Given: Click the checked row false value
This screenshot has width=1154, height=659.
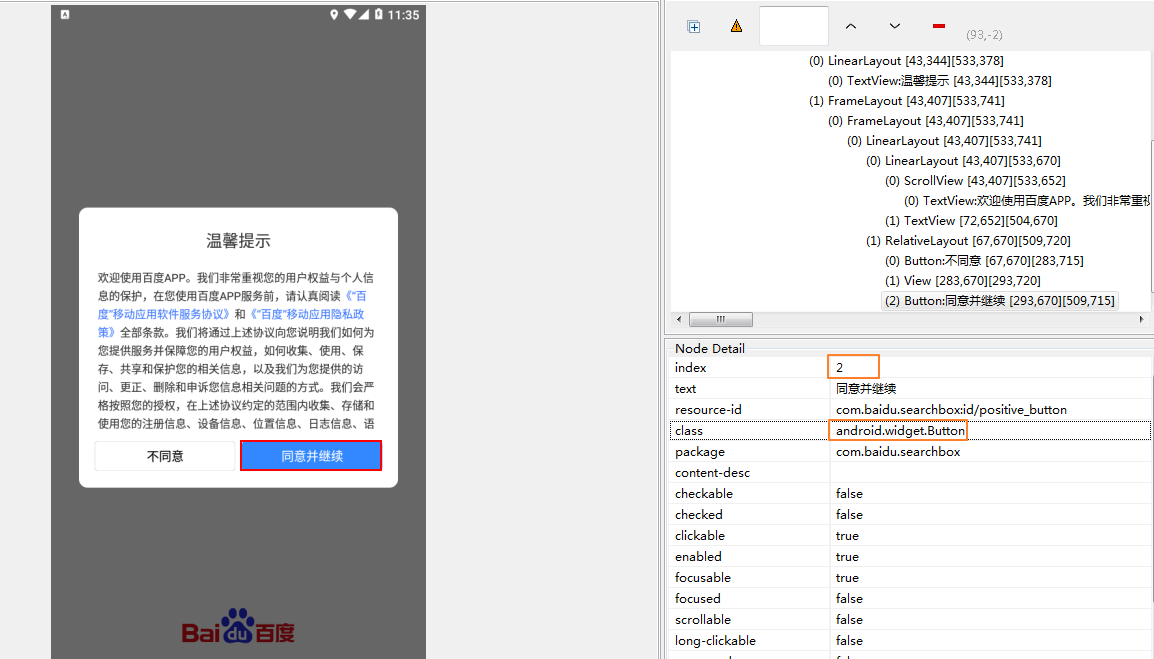Looking at the screenshot, I should [x=849, y=515].
